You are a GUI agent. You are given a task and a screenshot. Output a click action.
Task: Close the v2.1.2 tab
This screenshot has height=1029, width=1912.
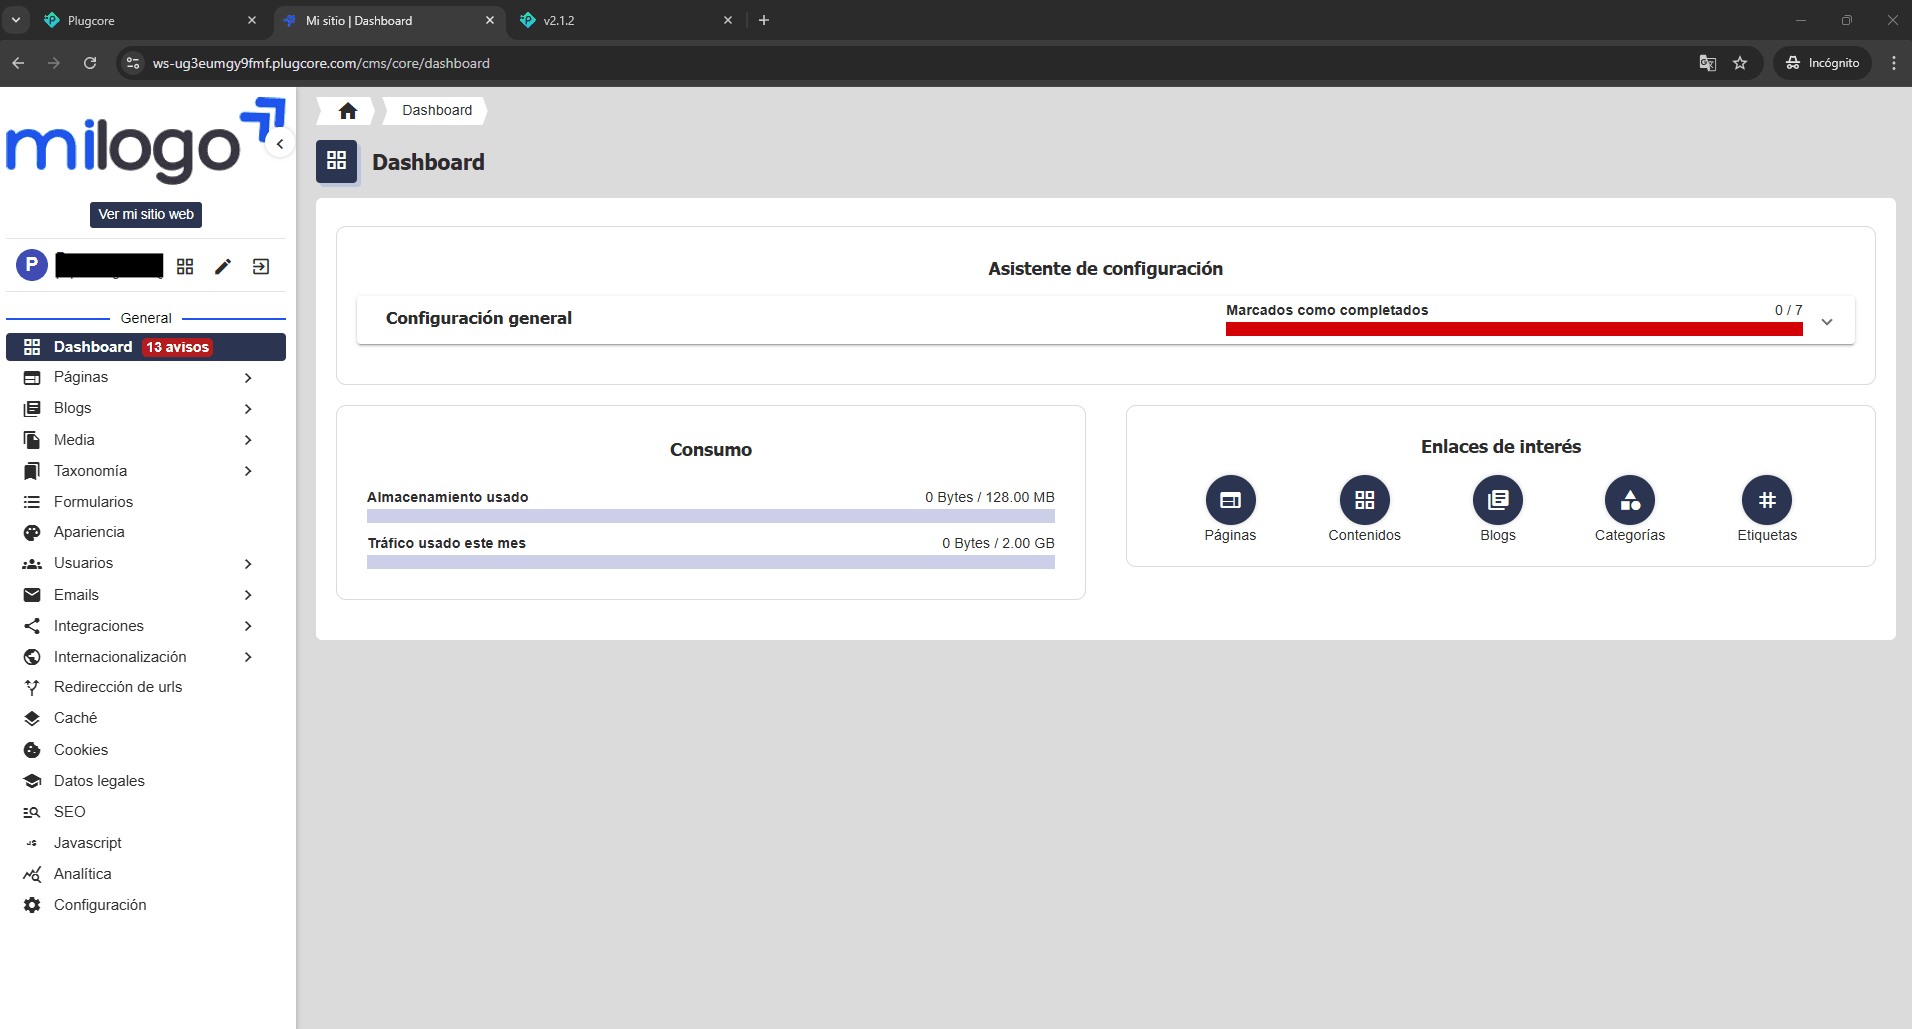728,20
